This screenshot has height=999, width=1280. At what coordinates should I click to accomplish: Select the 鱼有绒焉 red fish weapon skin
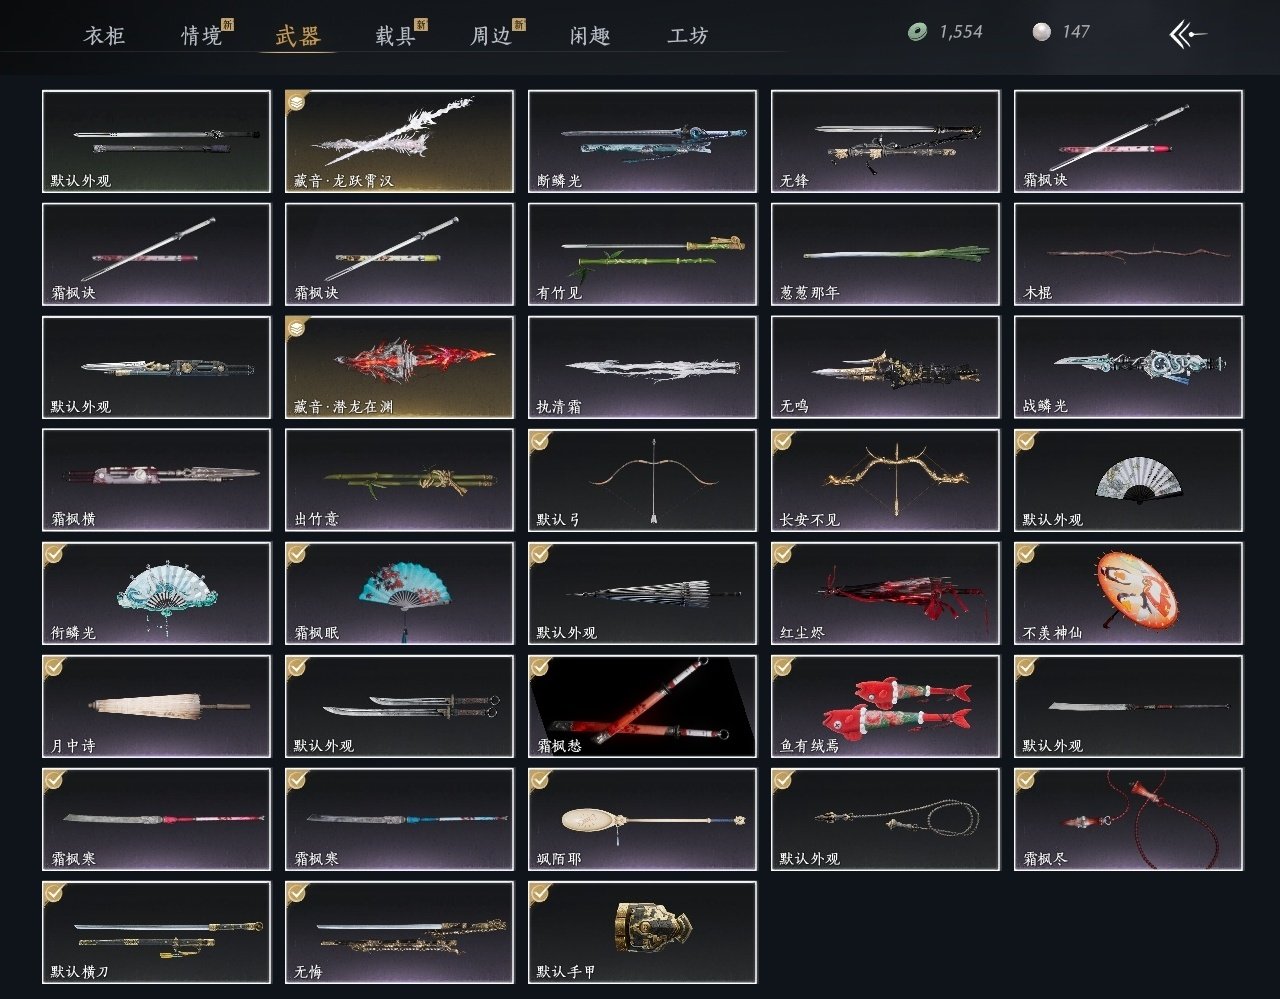885,706
